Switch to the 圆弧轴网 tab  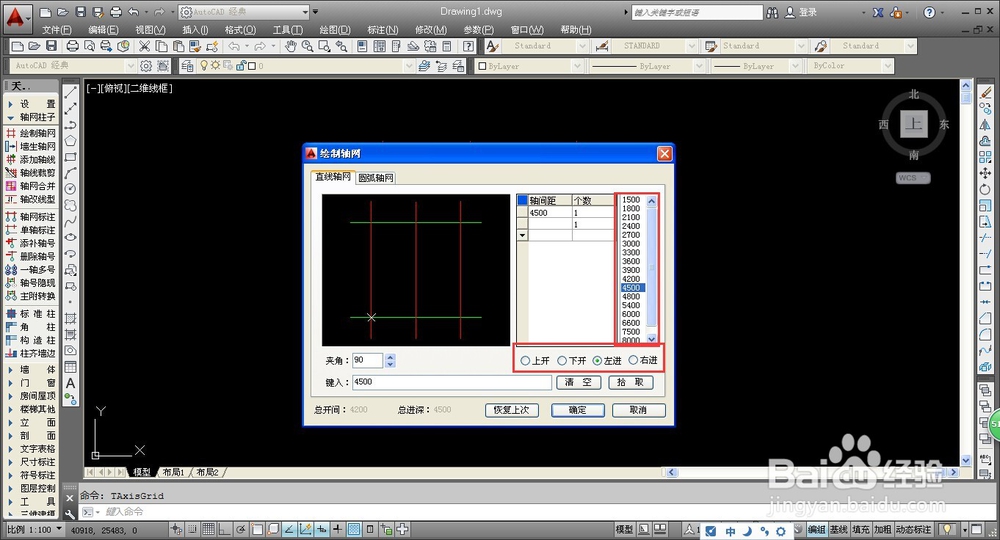pos(376,178)
